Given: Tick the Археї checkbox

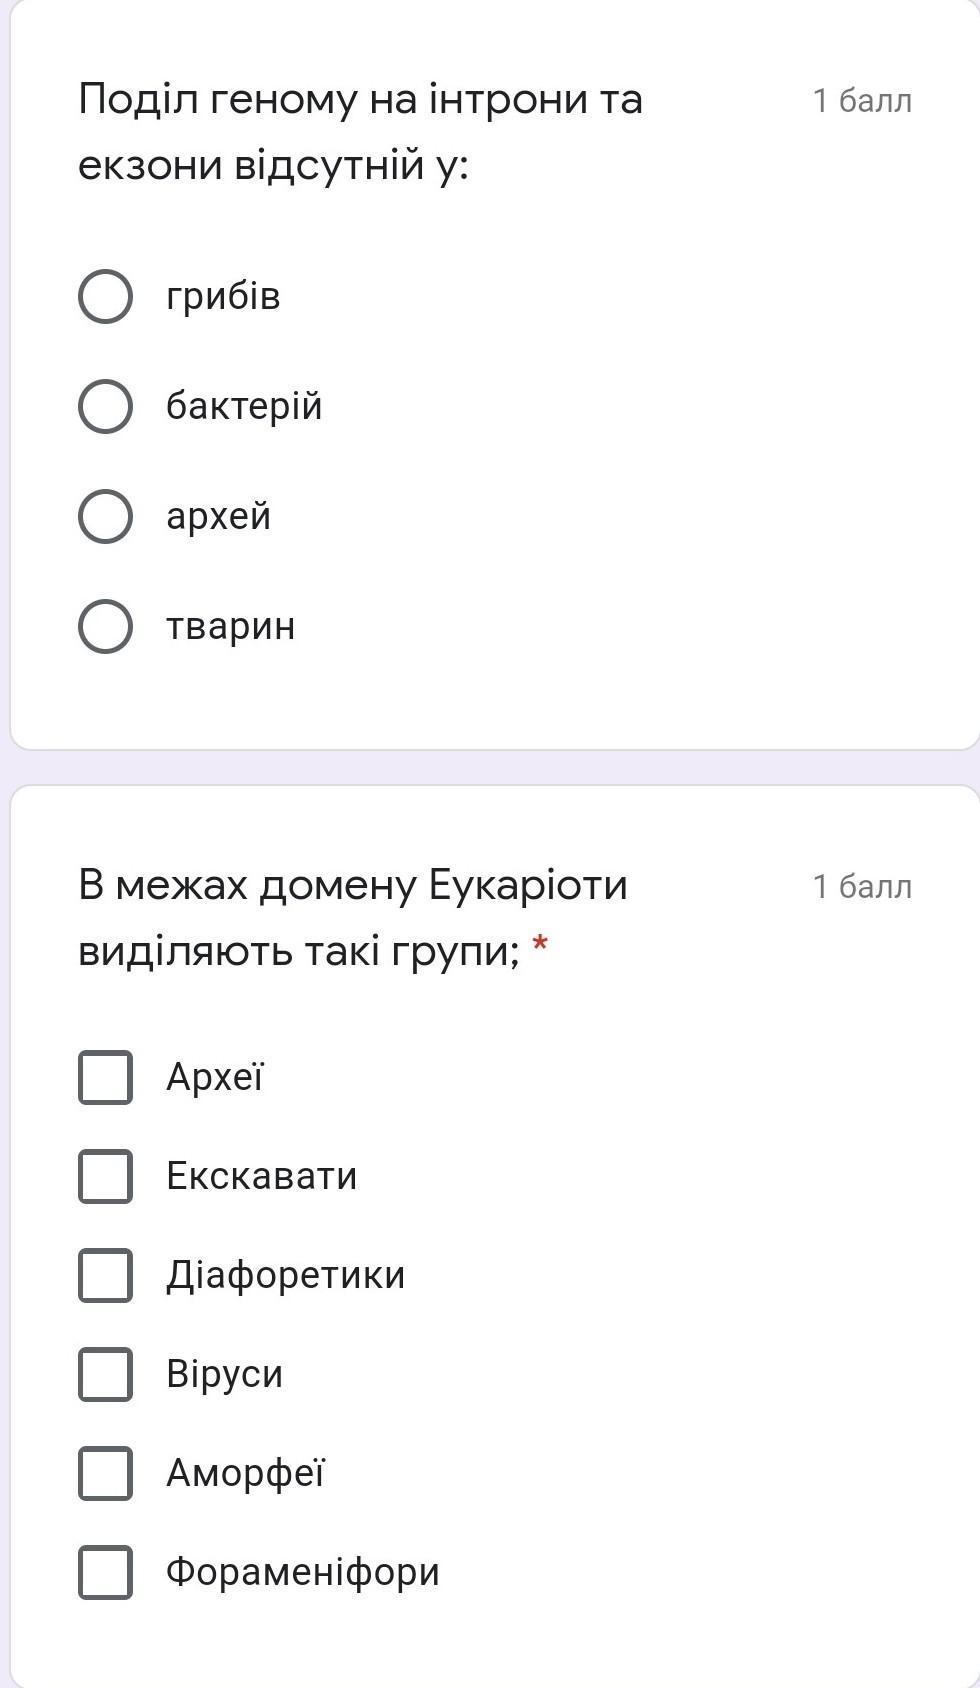Looking at the screenshot, I should tap(105, 1077).
